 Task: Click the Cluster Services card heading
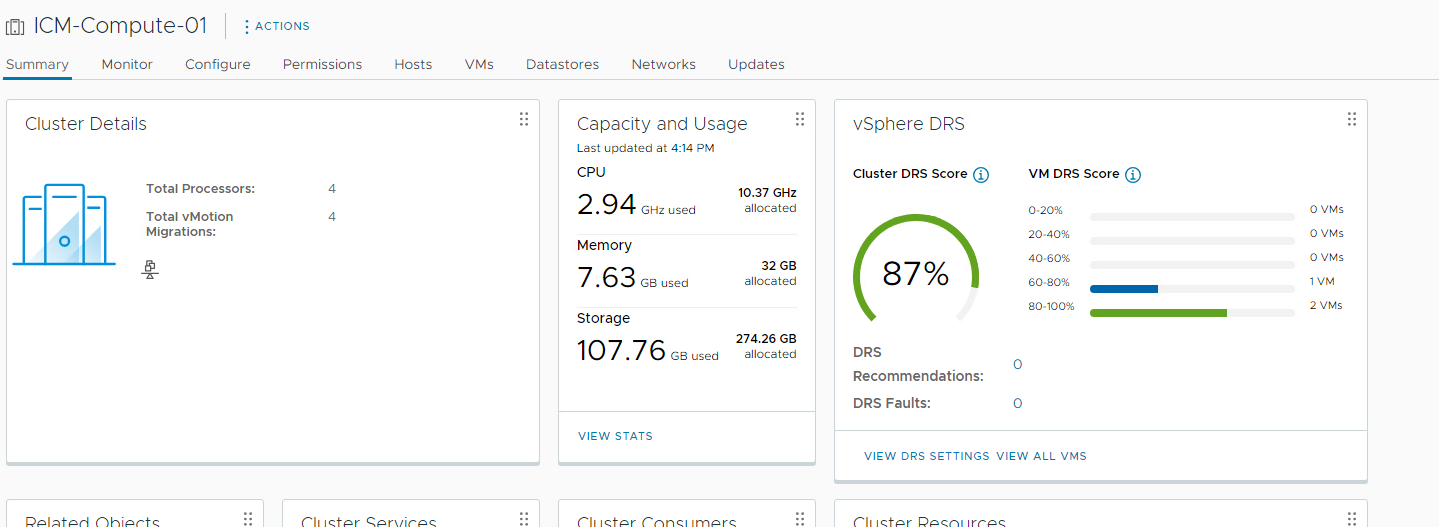pos(369,520)
